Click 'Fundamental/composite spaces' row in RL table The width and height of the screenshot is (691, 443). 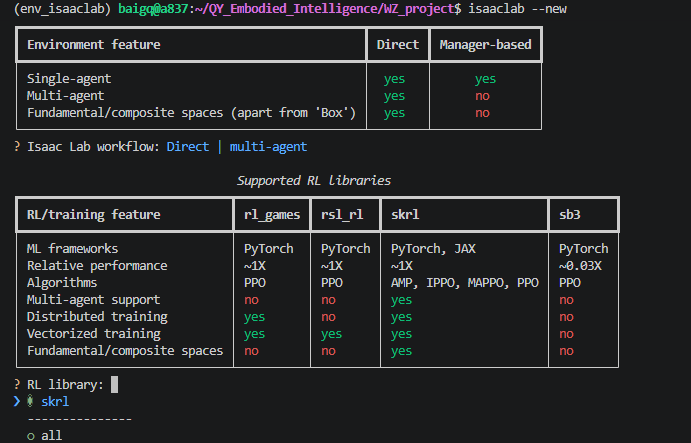click(x=125, y=351)
